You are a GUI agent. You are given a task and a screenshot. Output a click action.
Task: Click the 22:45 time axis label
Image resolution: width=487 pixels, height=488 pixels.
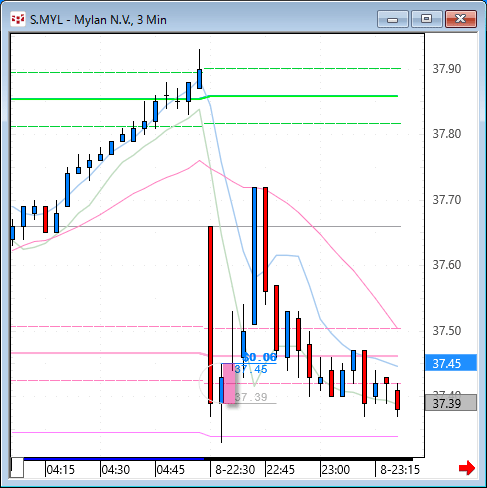281,470
